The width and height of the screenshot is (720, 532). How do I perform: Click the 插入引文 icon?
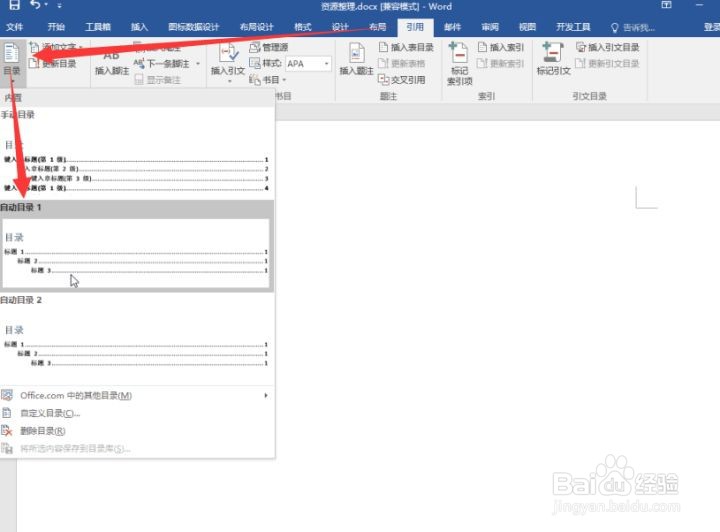tap(228, 53)
